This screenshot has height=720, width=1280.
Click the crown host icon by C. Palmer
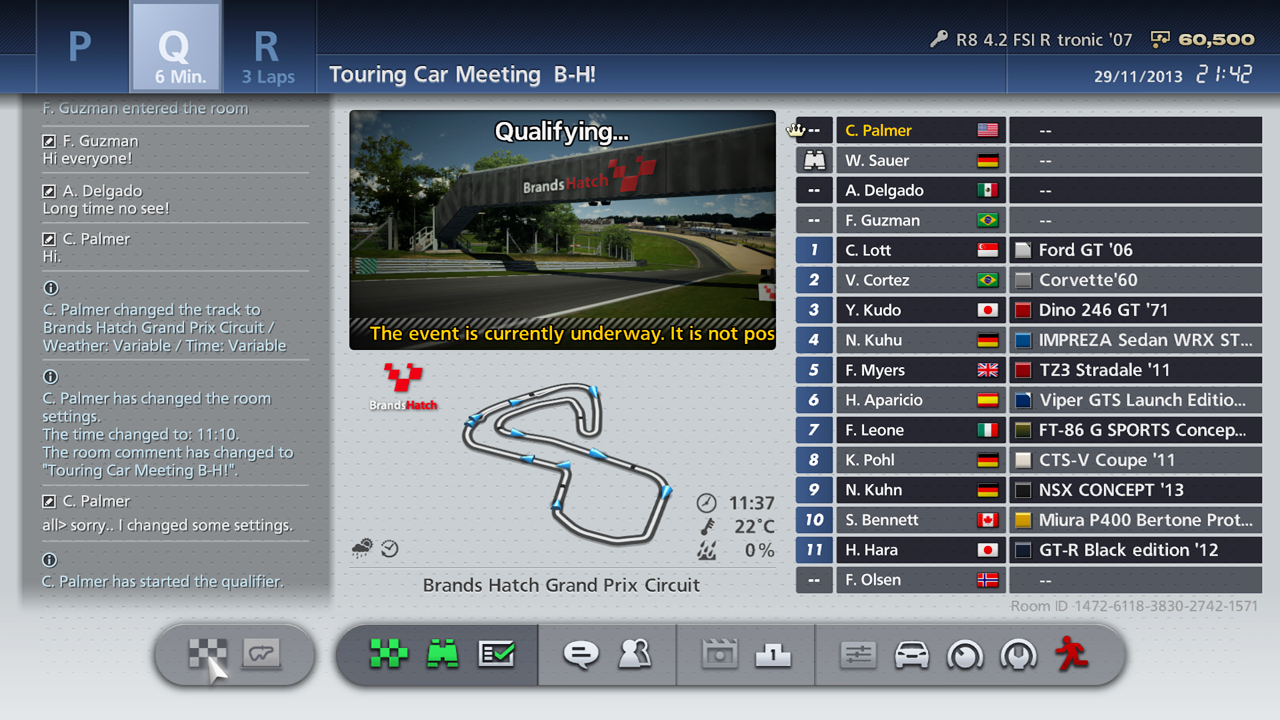797,130
